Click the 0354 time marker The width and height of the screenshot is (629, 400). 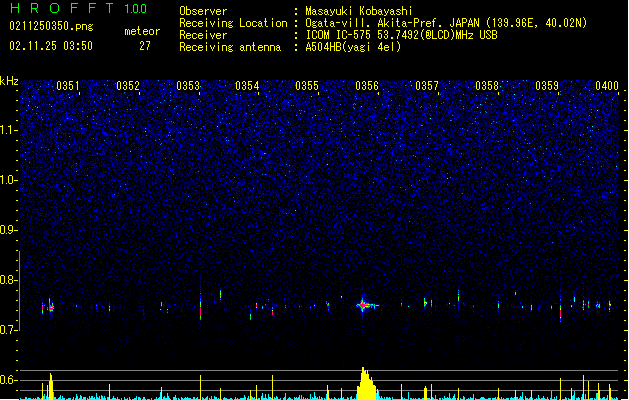[247, 86]
